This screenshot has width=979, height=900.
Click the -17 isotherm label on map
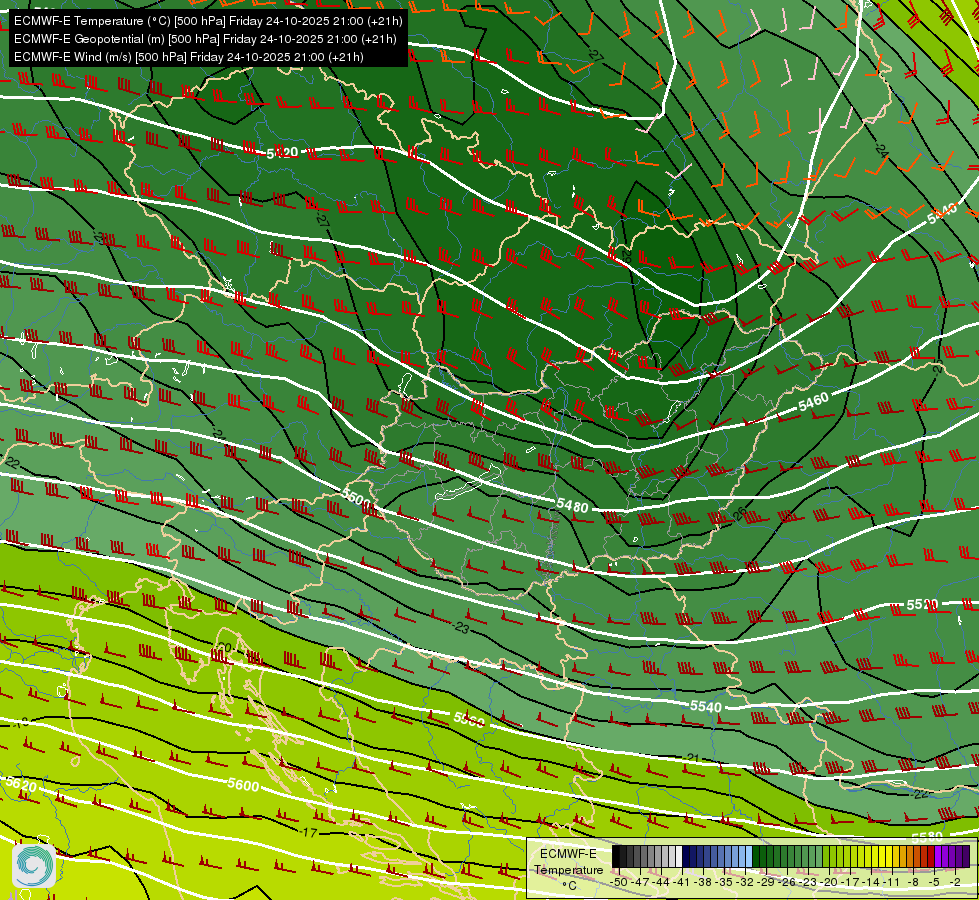(x=308, y=833)
